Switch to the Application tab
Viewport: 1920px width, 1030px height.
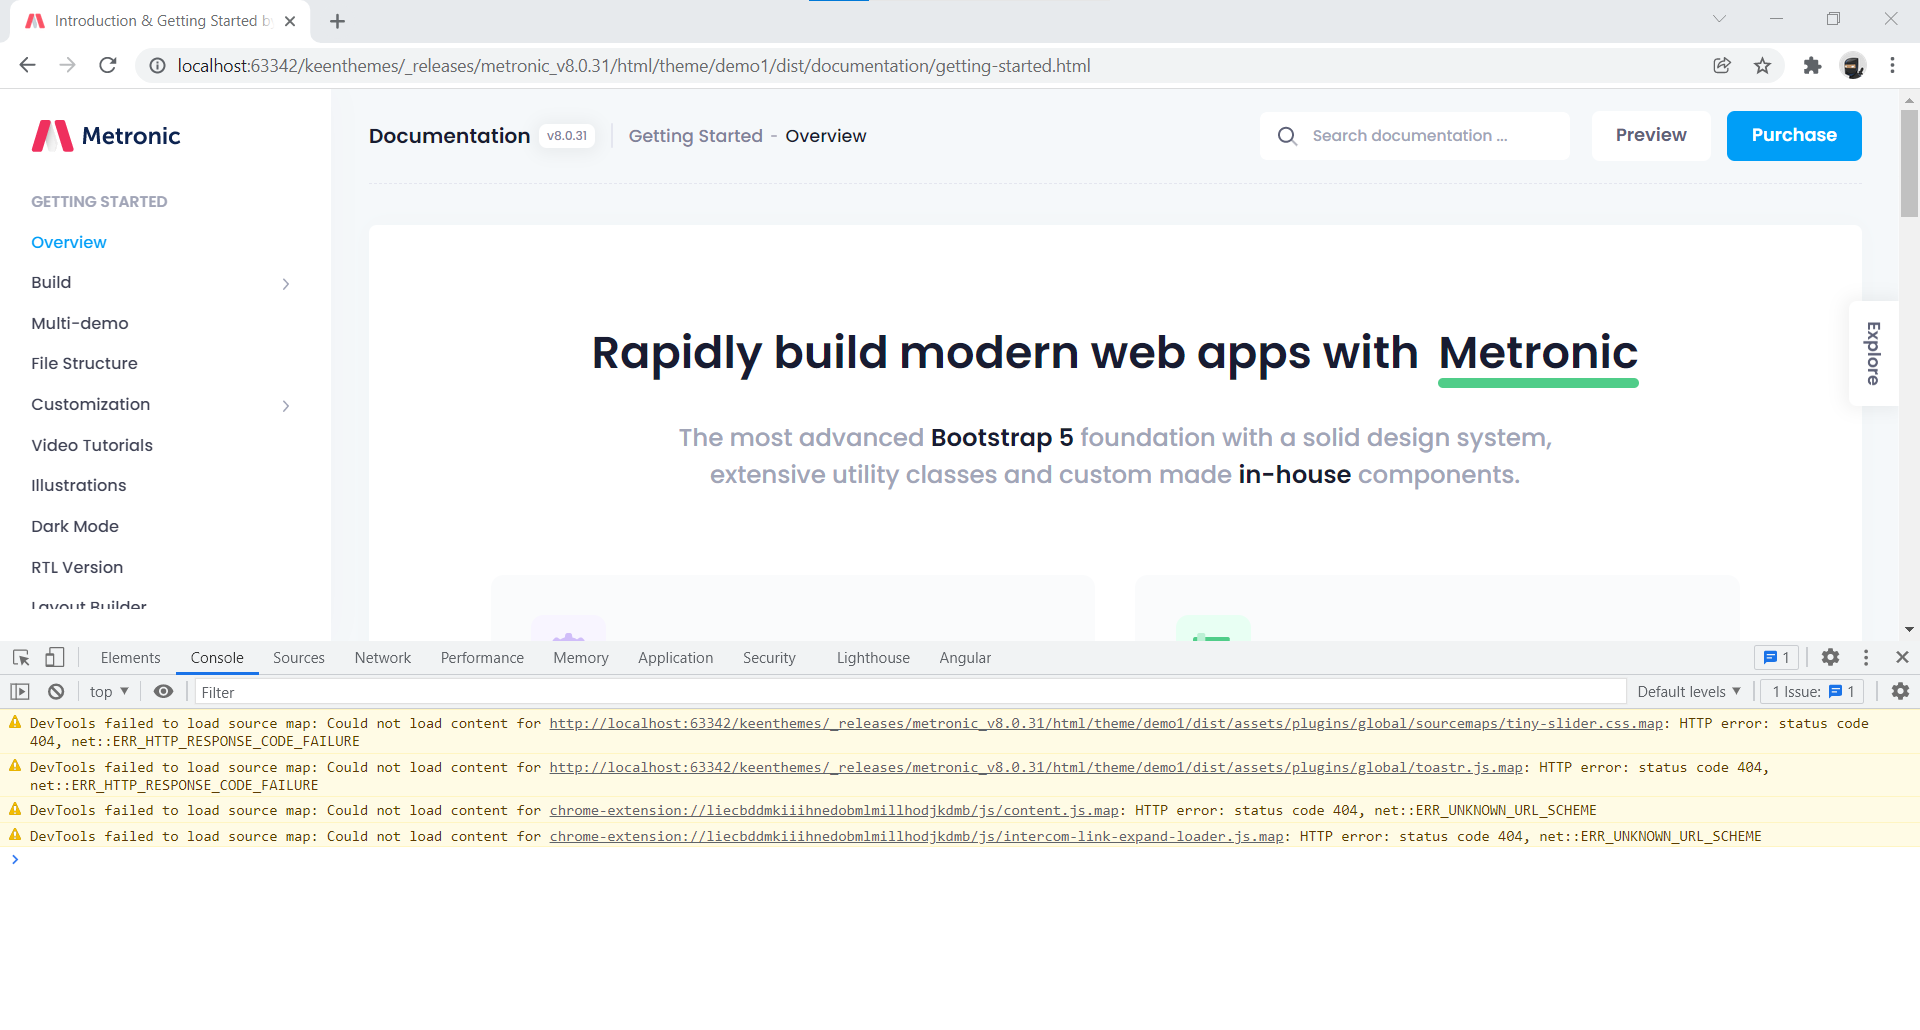676,657
